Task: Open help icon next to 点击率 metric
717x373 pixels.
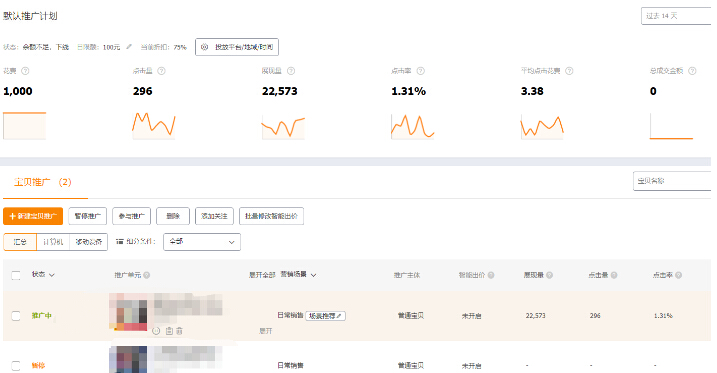Action: [x=421, y=71]
